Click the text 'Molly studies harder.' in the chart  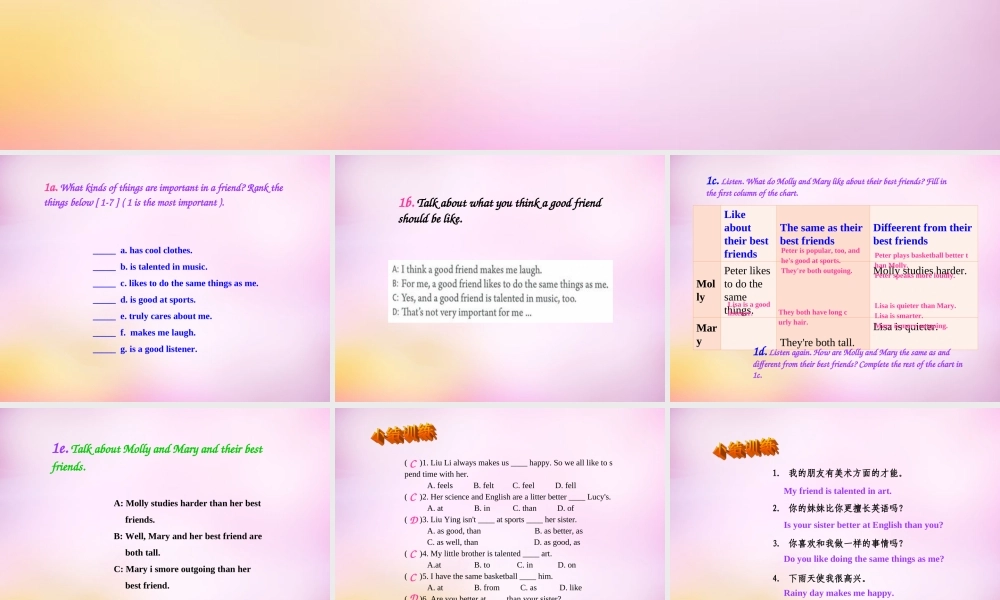920,271
